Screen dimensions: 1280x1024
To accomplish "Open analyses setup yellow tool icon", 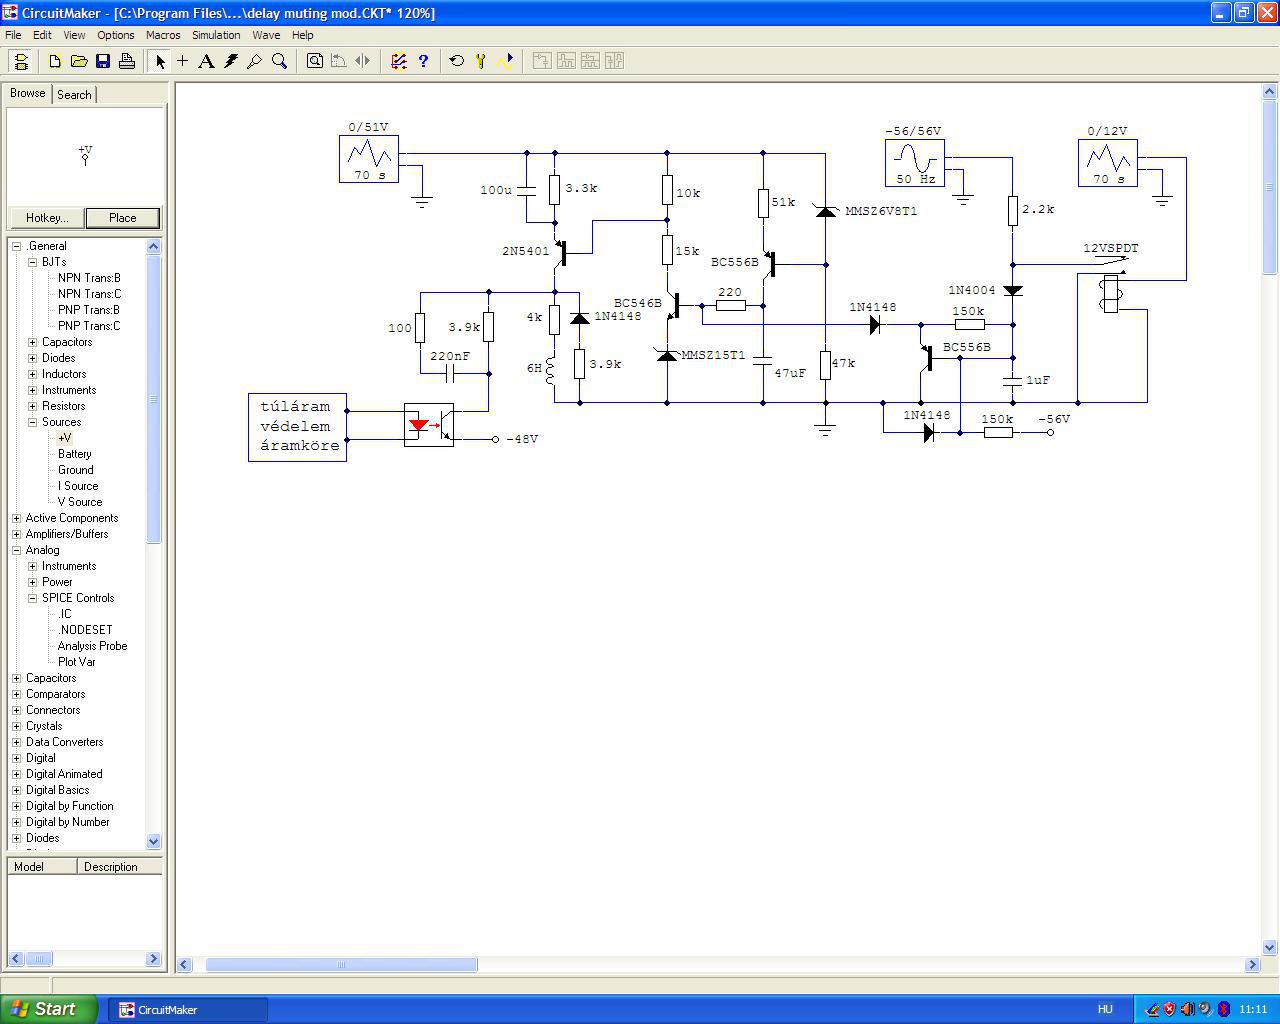I will tap(481, 61).
